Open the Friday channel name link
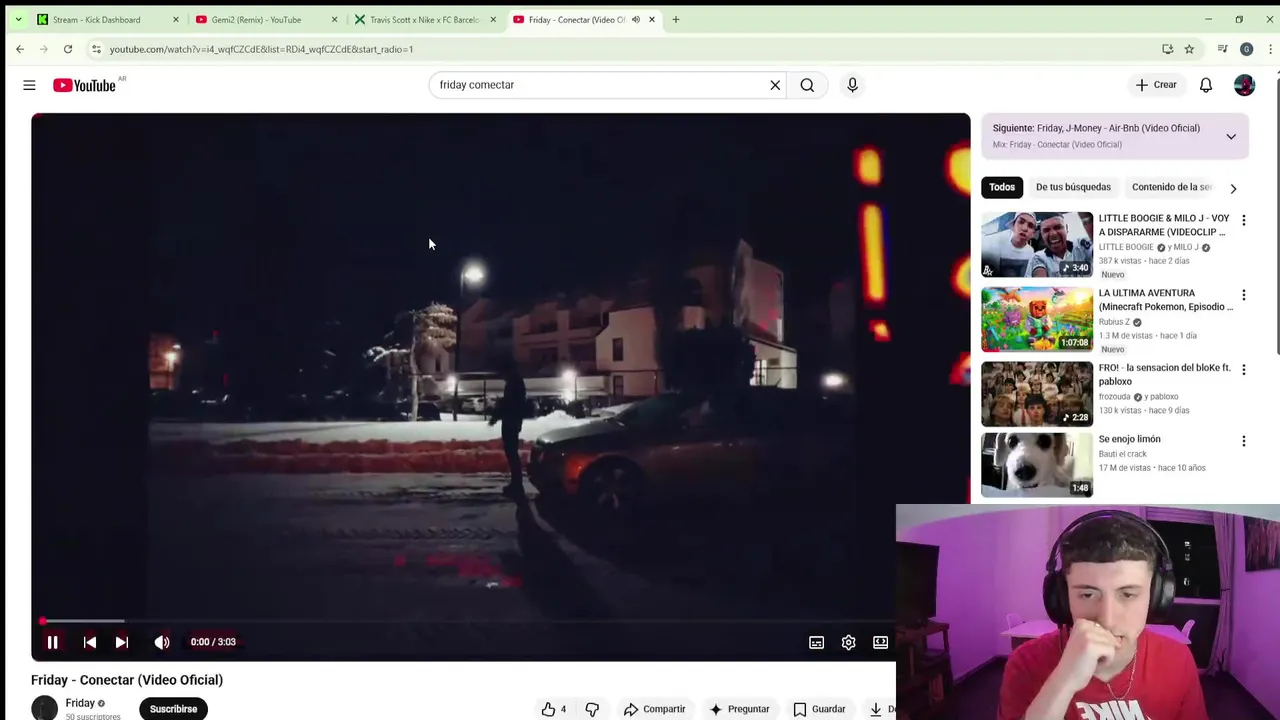Screen dimensions: 1280x720 point(80,703)
